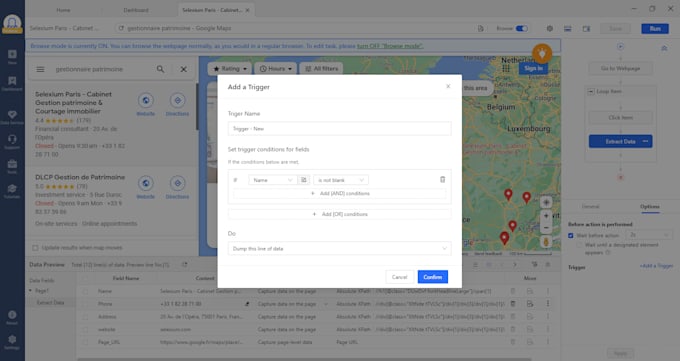The height and width of the screenshot is (361, 680).
Task: Toggle bottom panel layout icon
Action: 567,29
